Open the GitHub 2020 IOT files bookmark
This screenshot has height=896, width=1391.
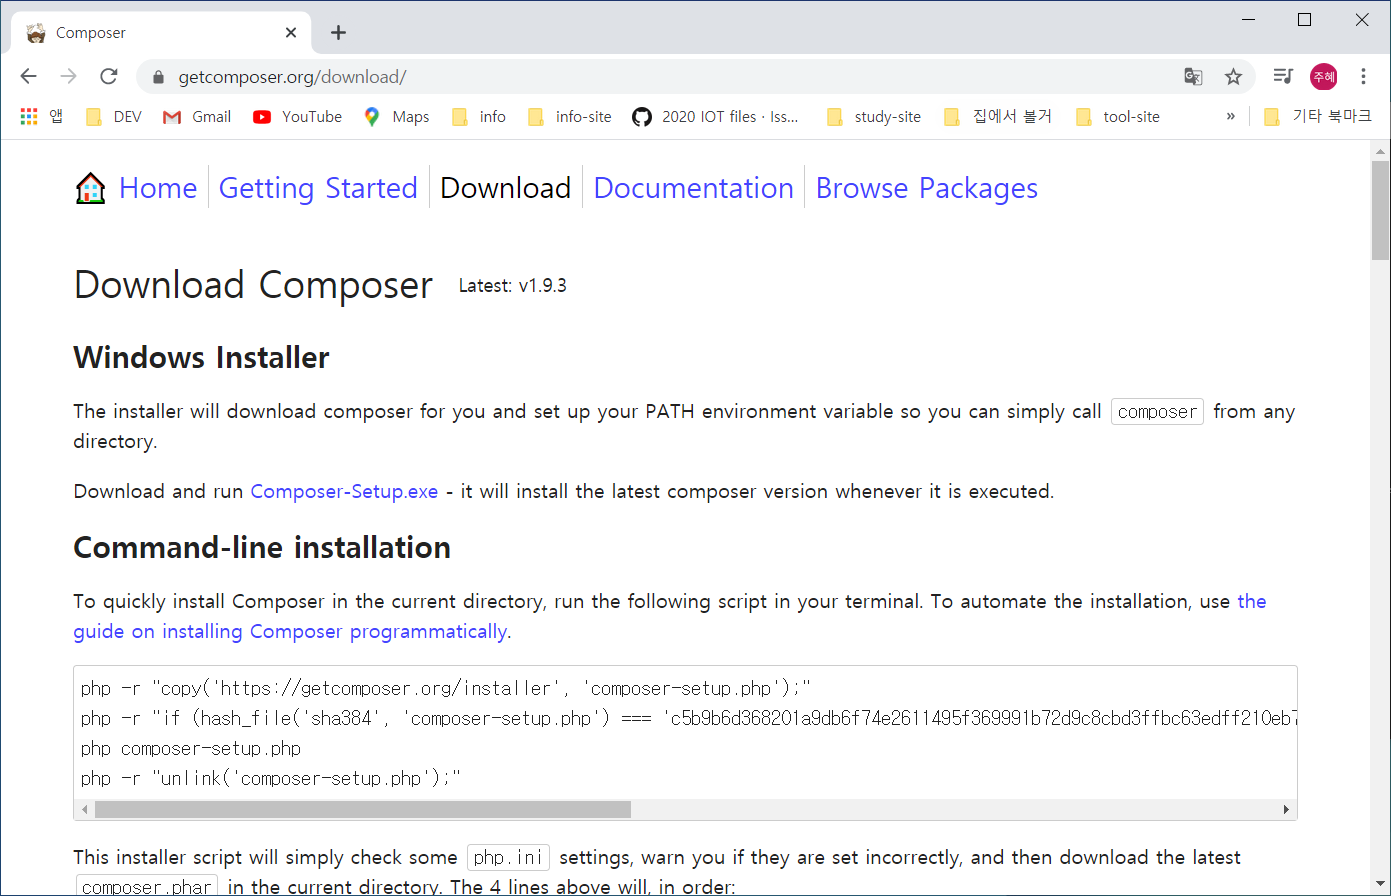716,116
